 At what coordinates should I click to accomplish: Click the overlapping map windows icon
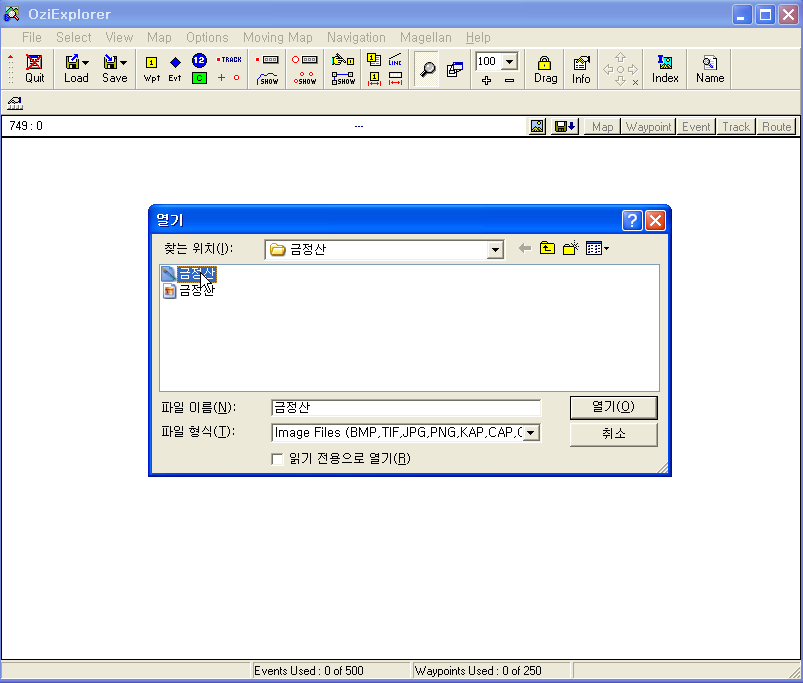point(455,69)
